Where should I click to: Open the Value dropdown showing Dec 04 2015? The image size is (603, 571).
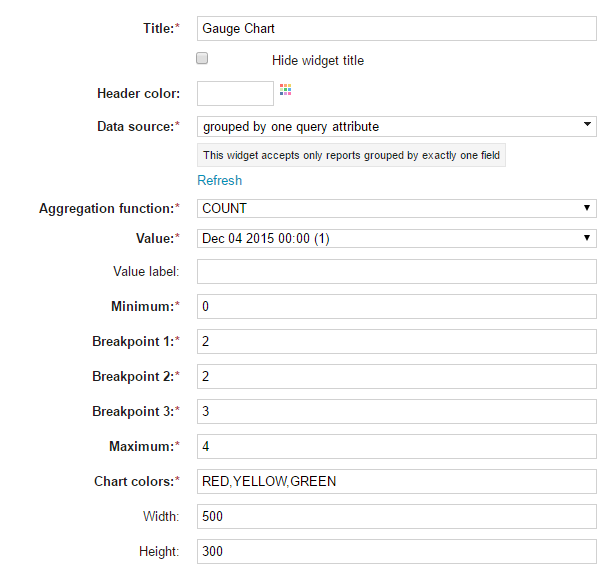point(397,238)
